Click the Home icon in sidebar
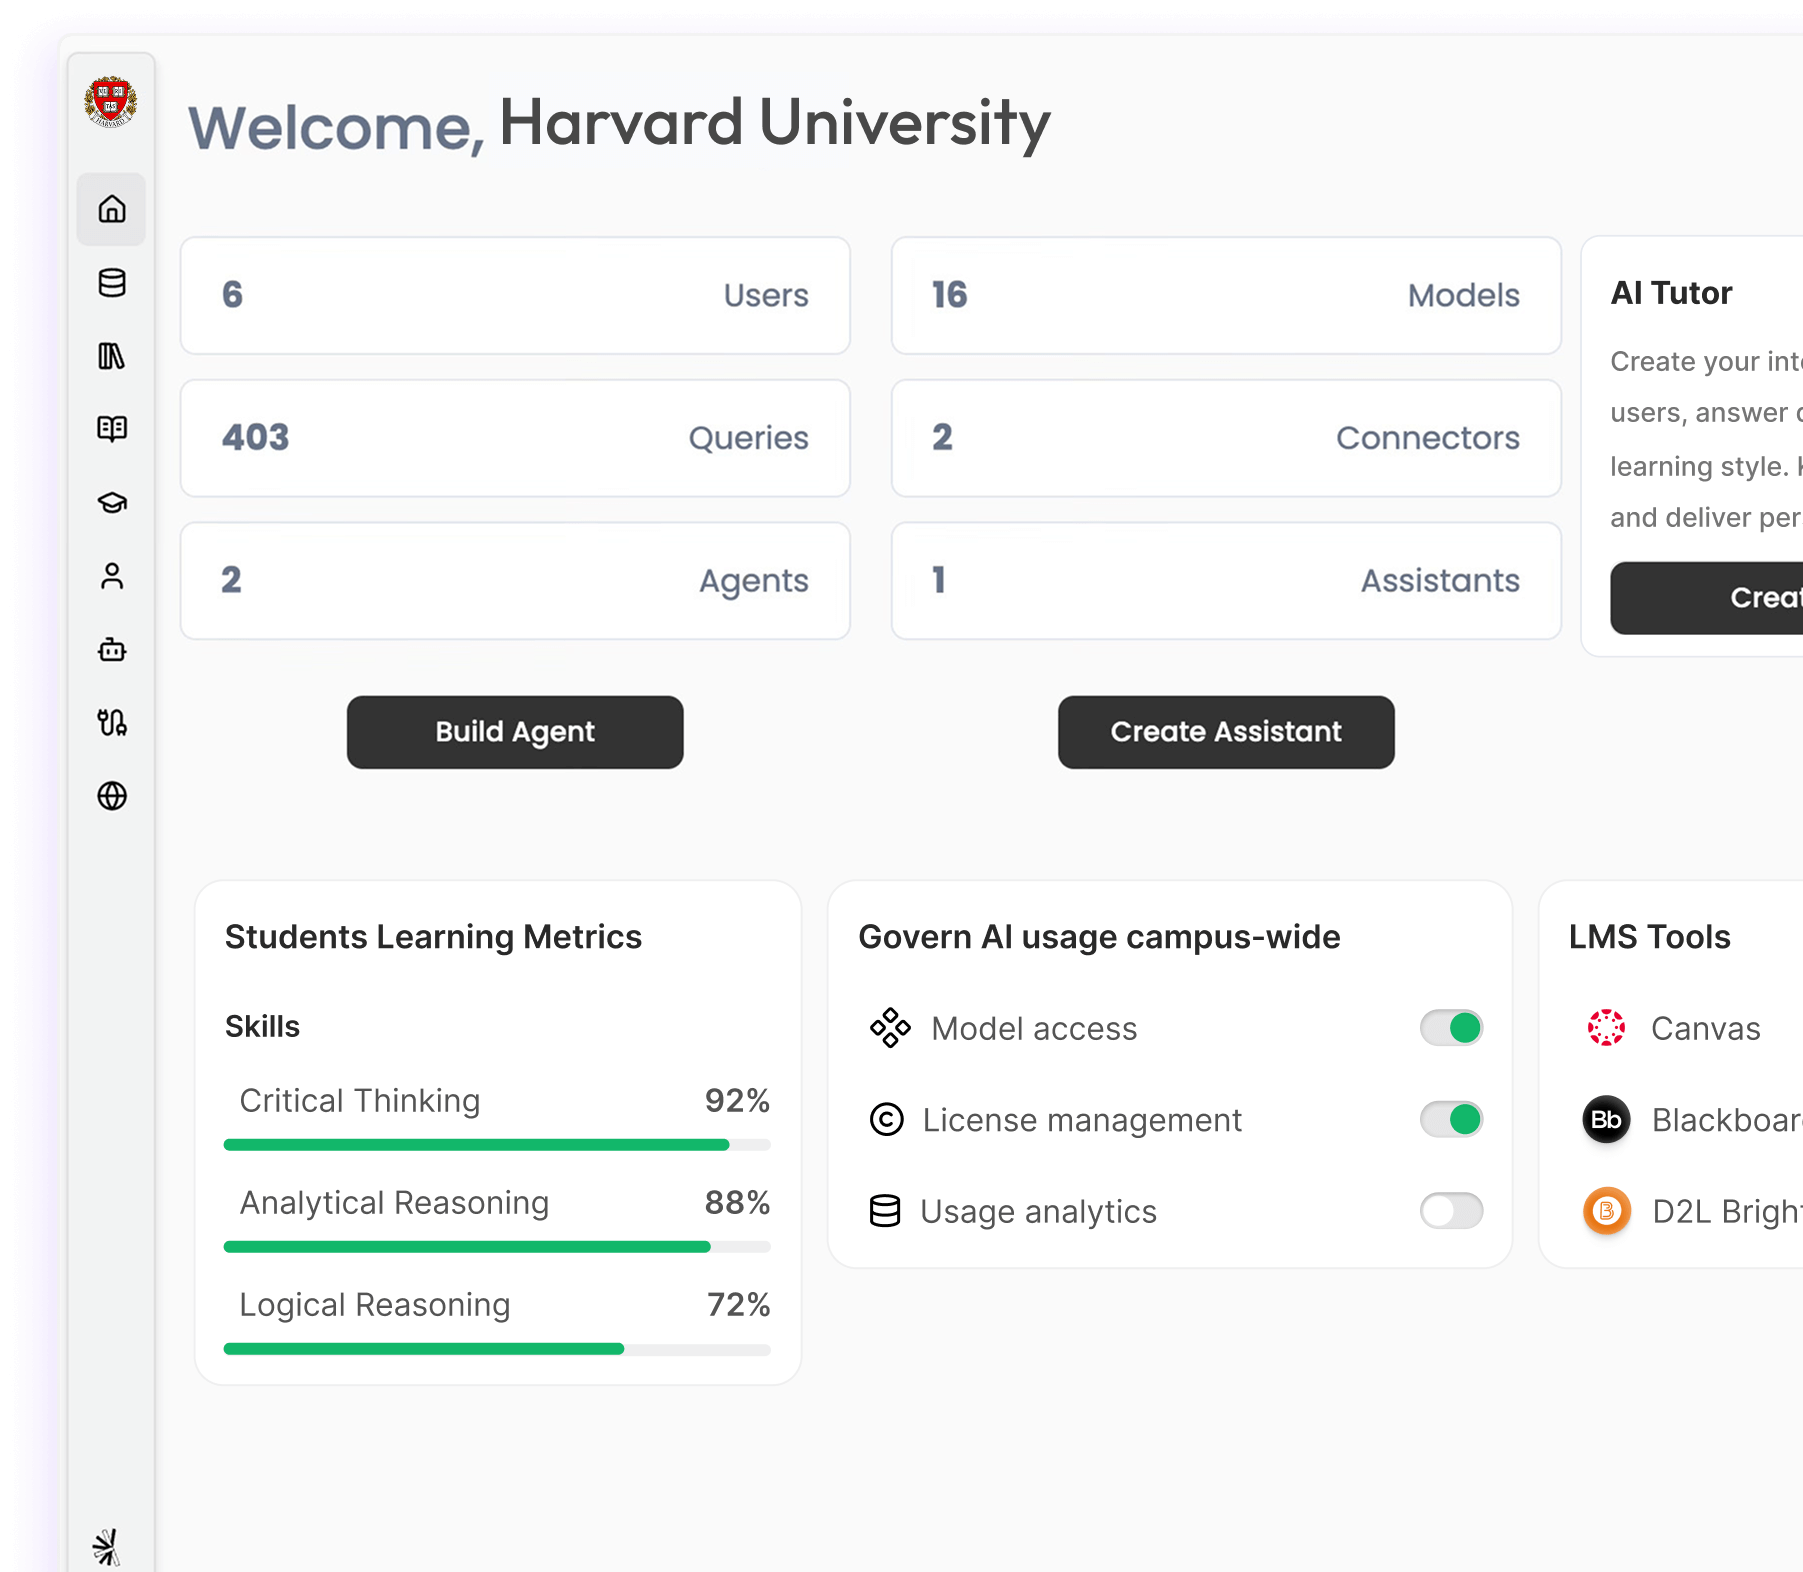Viewport: 1803px width, 1572px height. click(112, 209)
